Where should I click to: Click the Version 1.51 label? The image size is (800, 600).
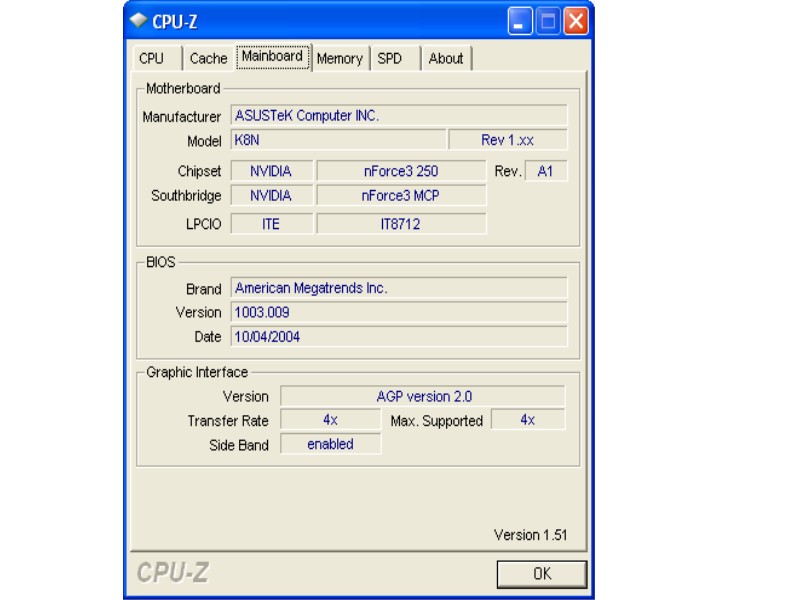pos(530,535)
